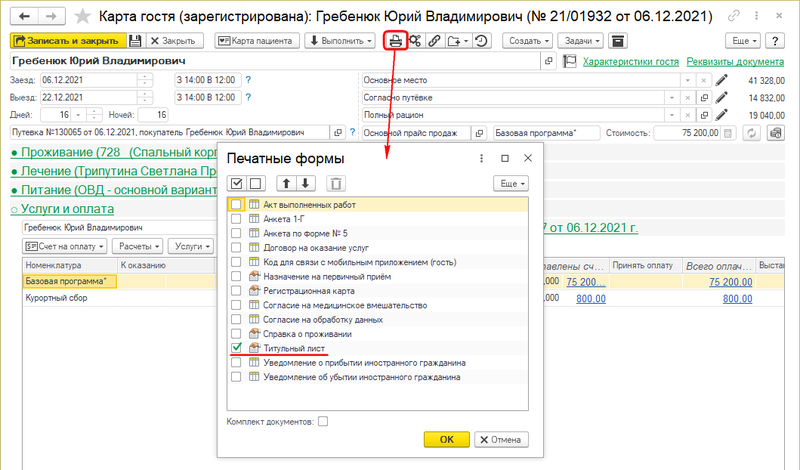Viewport: 800px width, 470px height.
Task: Expand Основное место dropdown arrow
Action: pyautogui.click(x=687, y=80)
